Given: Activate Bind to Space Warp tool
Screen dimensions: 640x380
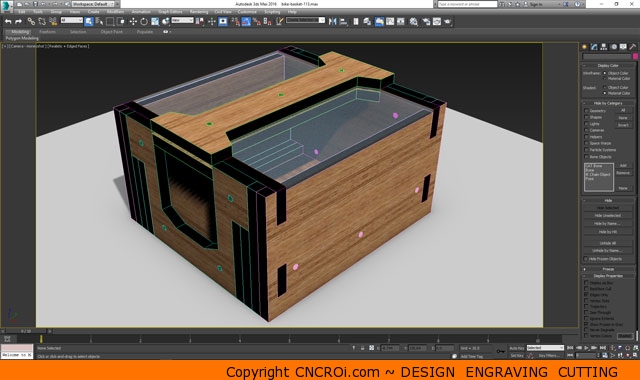Looking at the screenshot, I should tap(53, 22).
